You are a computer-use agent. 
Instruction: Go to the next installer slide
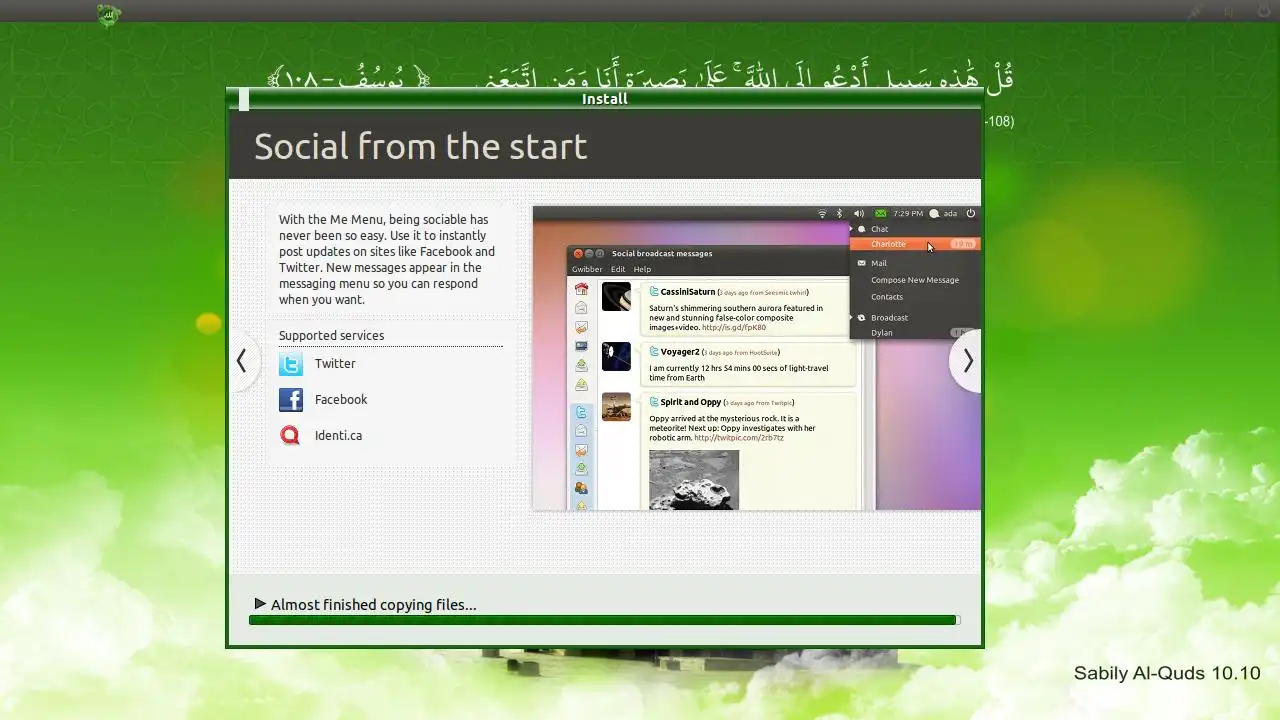click(x=967, y=362)
